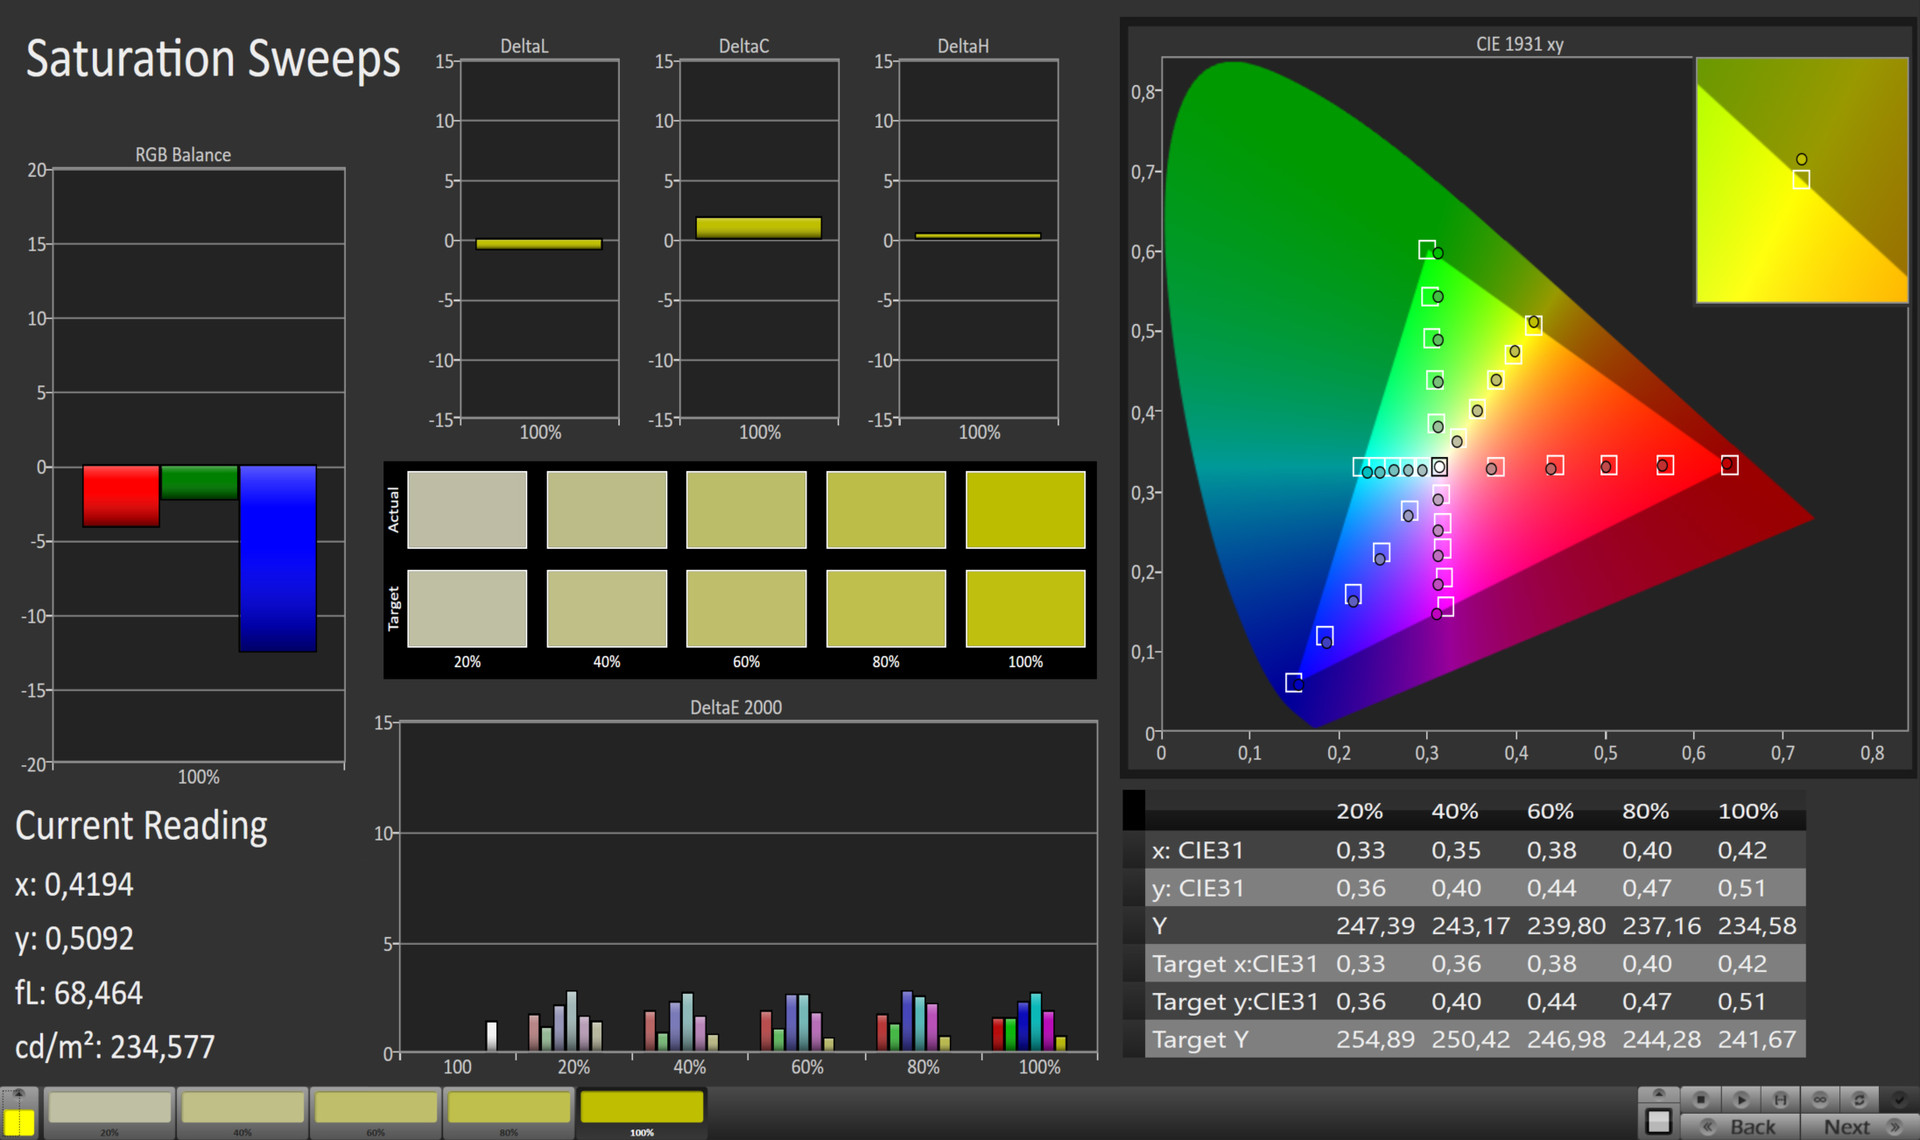Click the Current Reading heading
The height and width of the screenshot is (1140, 1920).
tap(141, 827)
